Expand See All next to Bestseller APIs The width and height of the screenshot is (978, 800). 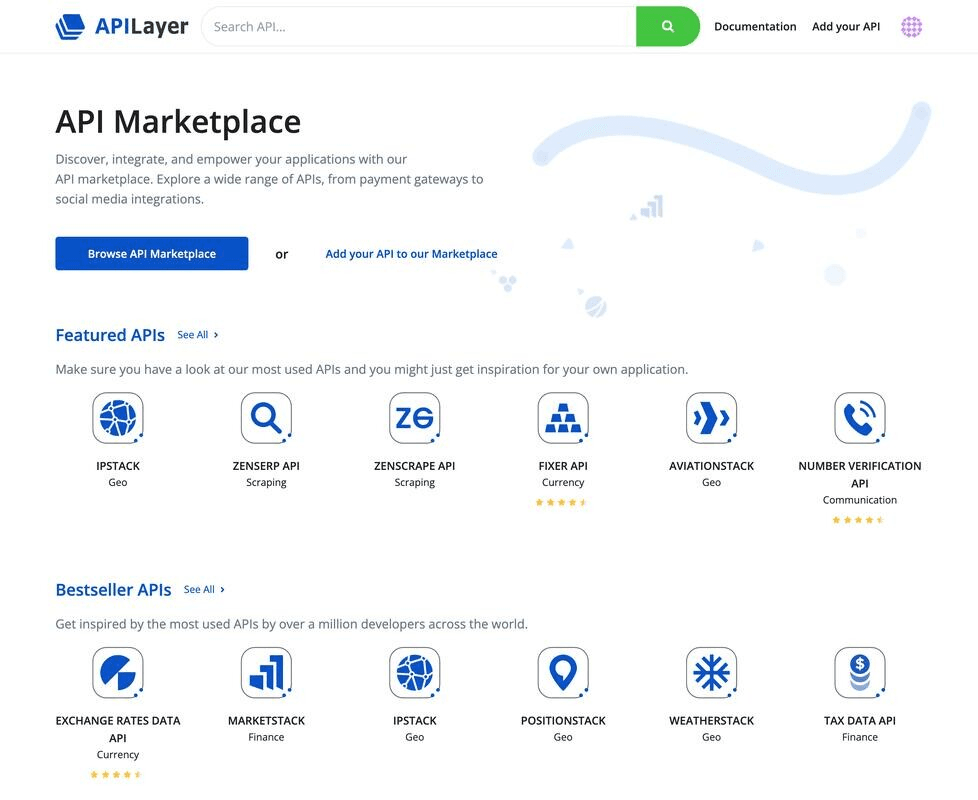click(x=200, y=588)
